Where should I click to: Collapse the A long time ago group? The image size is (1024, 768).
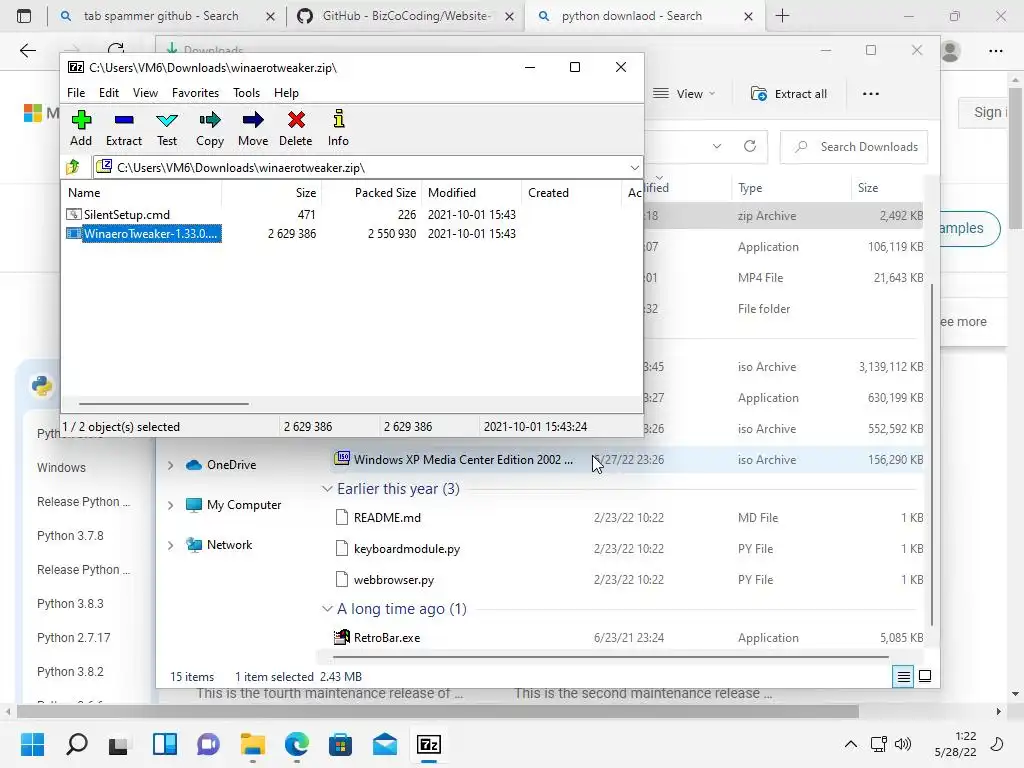click(327, 609)
